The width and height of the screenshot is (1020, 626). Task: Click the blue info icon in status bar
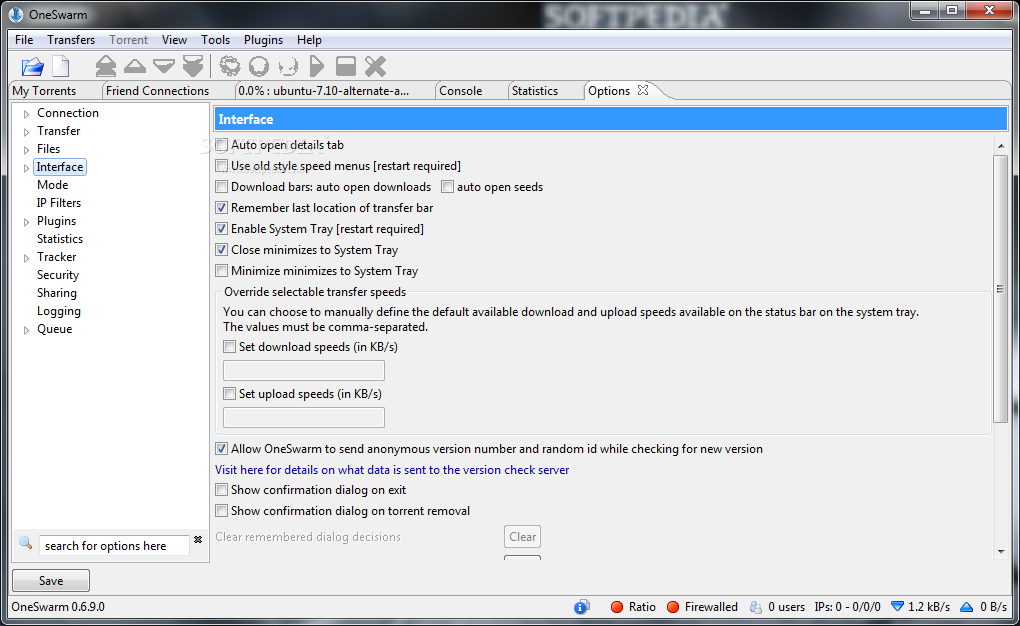582,606
